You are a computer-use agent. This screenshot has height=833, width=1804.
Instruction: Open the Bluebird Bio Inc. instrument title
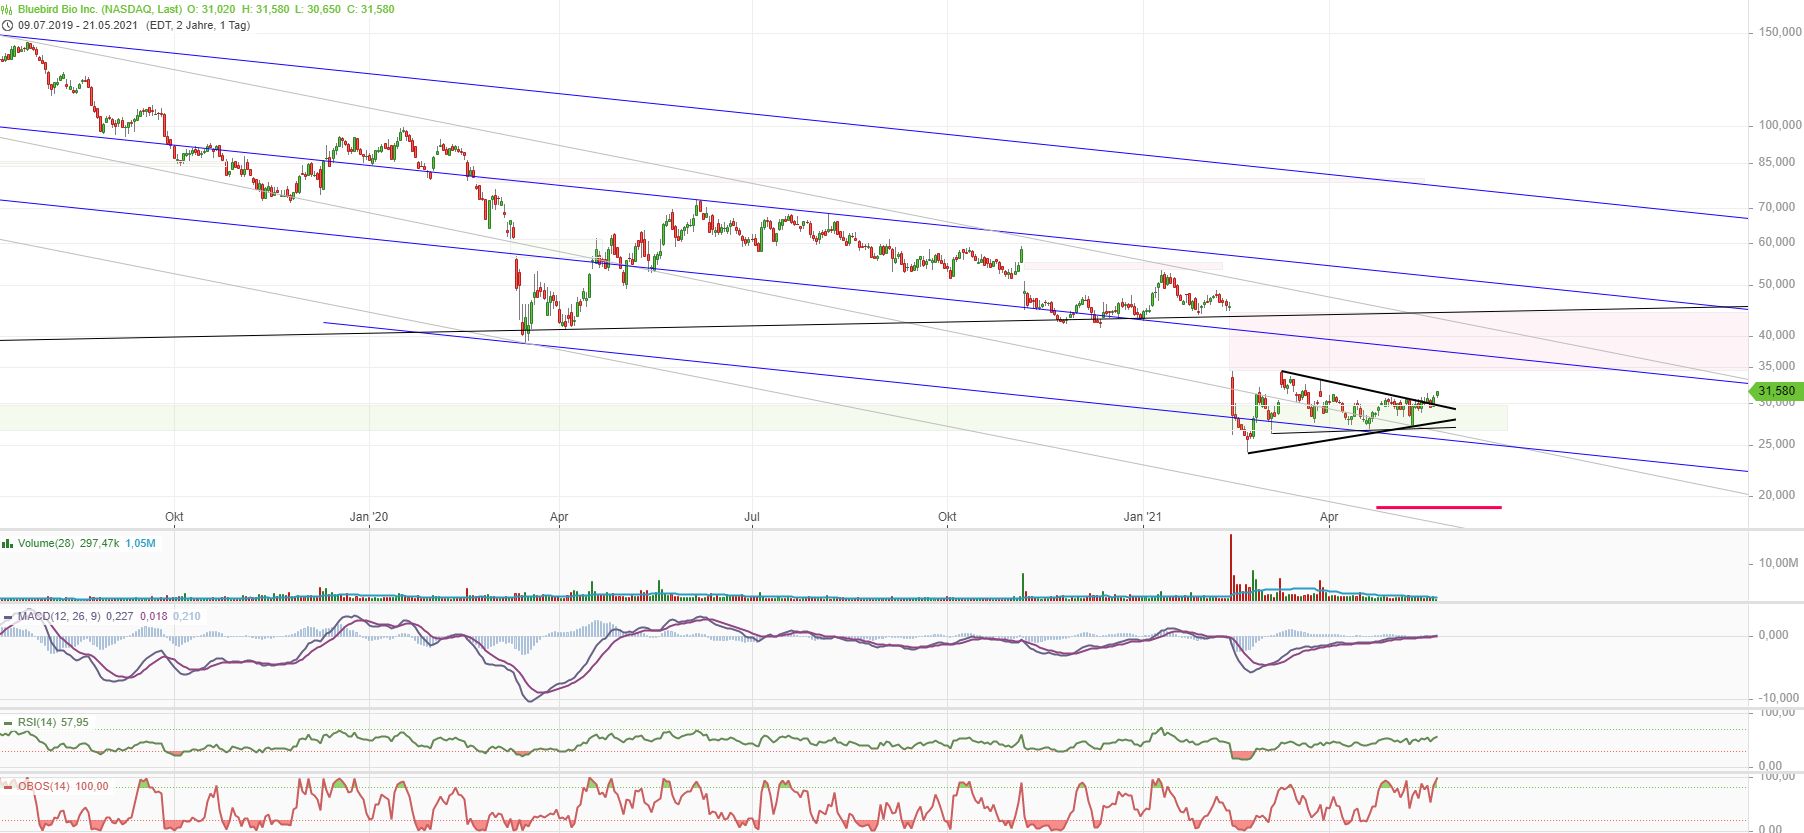99,9
